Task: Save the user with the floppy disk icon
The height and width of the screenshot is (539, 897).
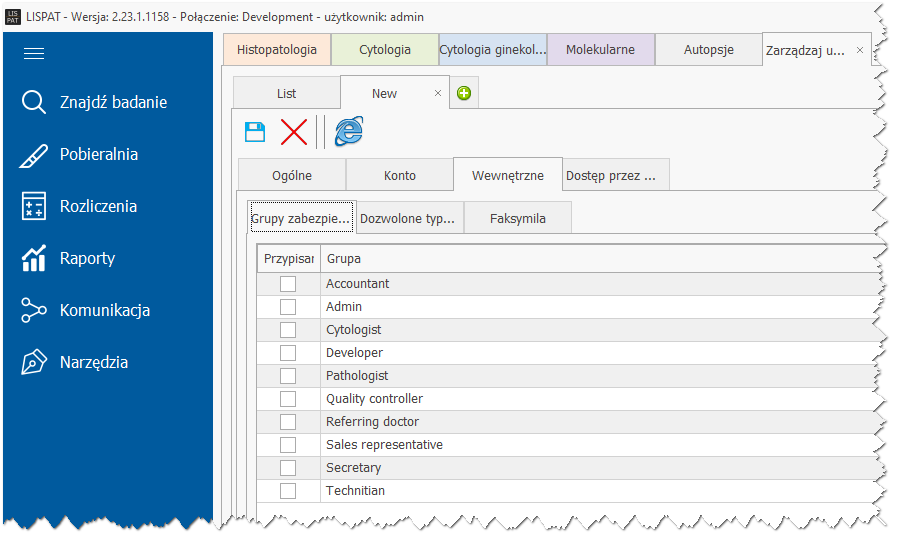Action: 255,131
